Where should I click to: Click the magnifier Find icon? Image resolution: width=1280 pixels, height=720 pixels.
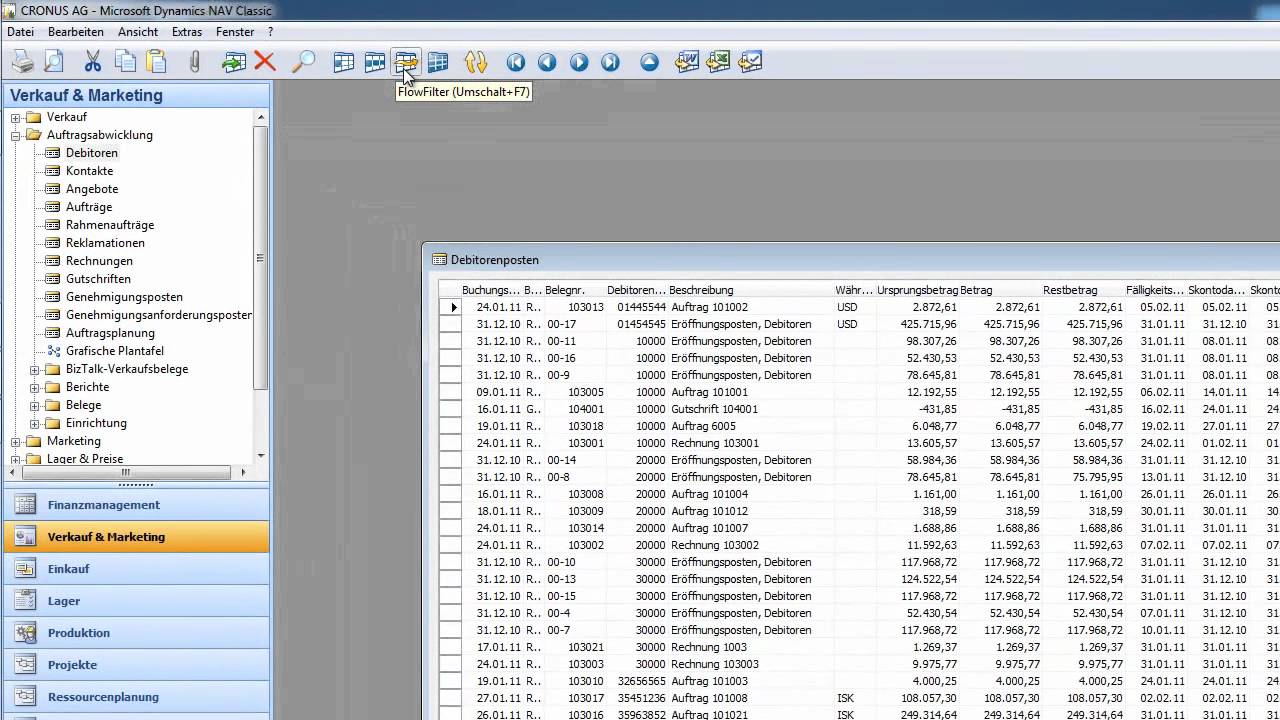click(x=303, y=62)
